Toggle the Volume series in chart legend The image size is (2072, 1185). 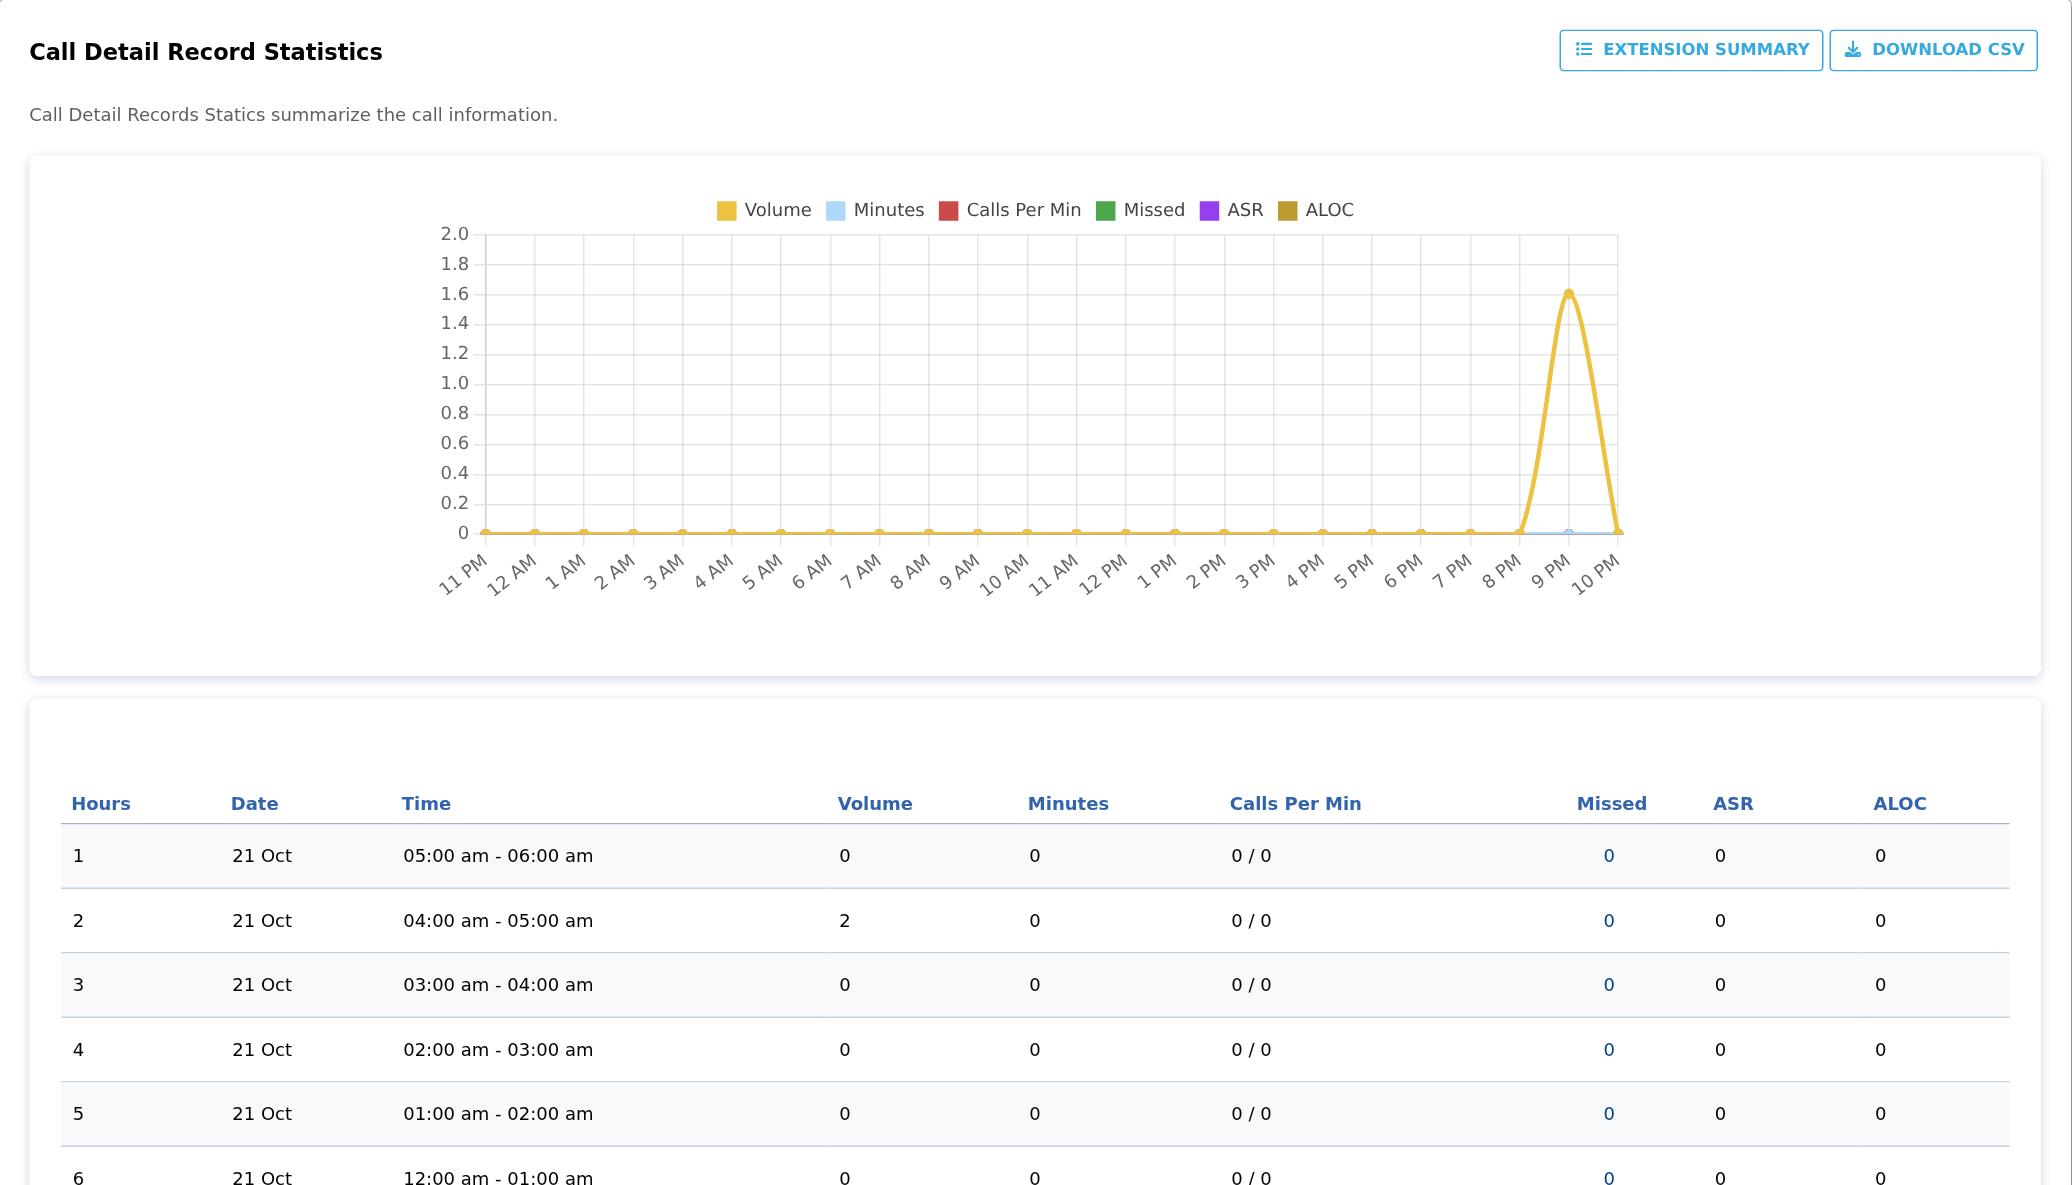tap(764, 210)
